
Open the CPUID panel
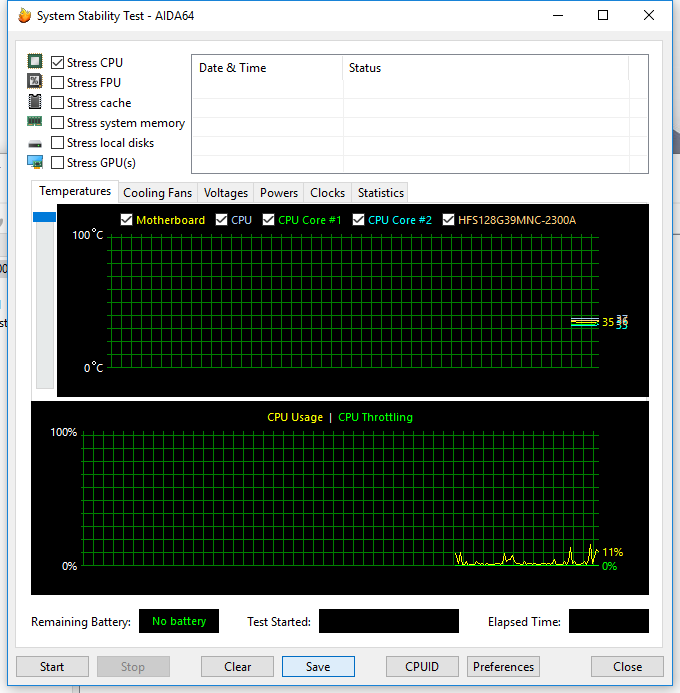[x=422, y=666]
